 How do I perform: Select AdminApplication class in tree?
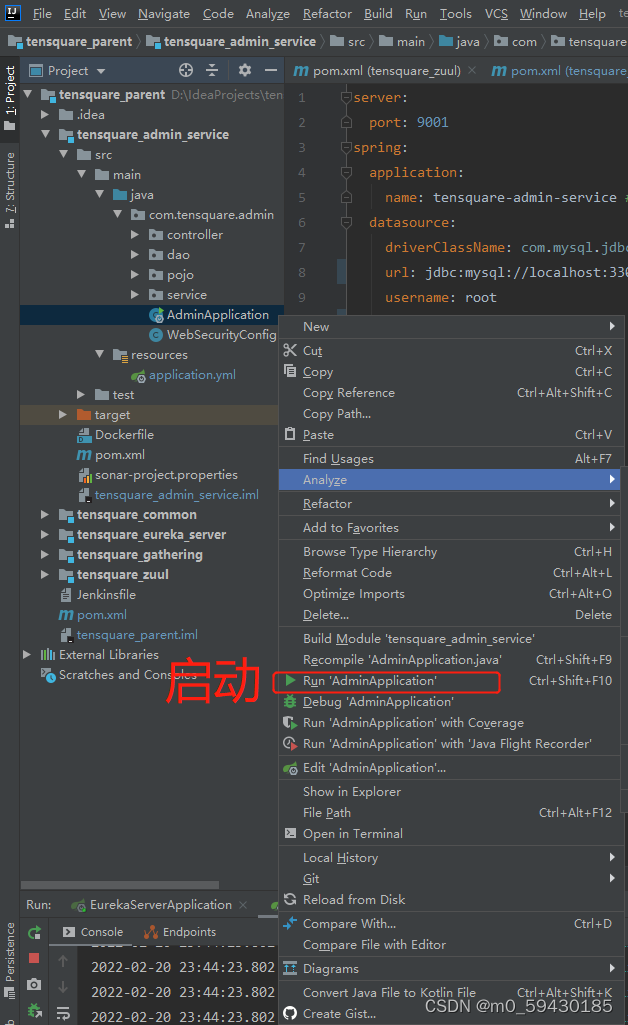[x=217, y=315]
